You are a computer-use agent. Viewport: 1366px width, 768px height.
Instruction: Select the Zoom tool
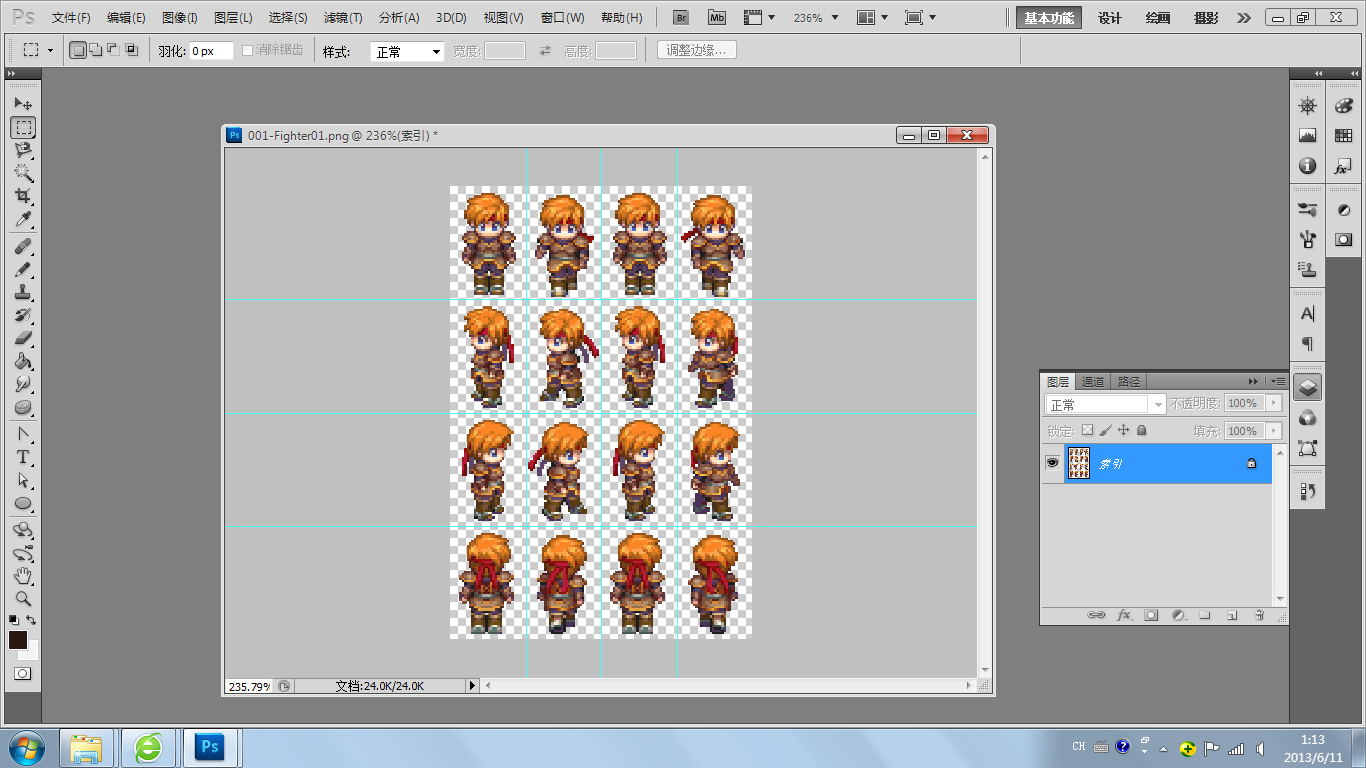pos(23,599)
